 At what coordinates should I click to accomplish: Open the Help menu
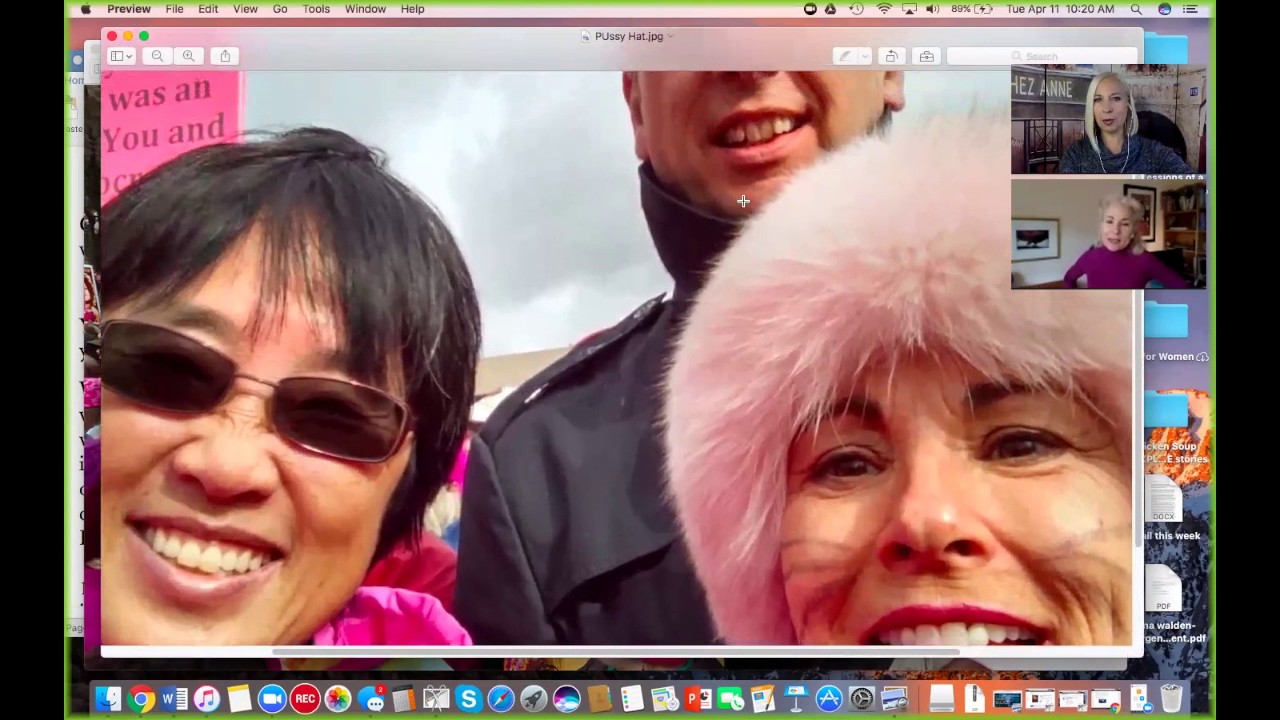[x=412, y=9]
